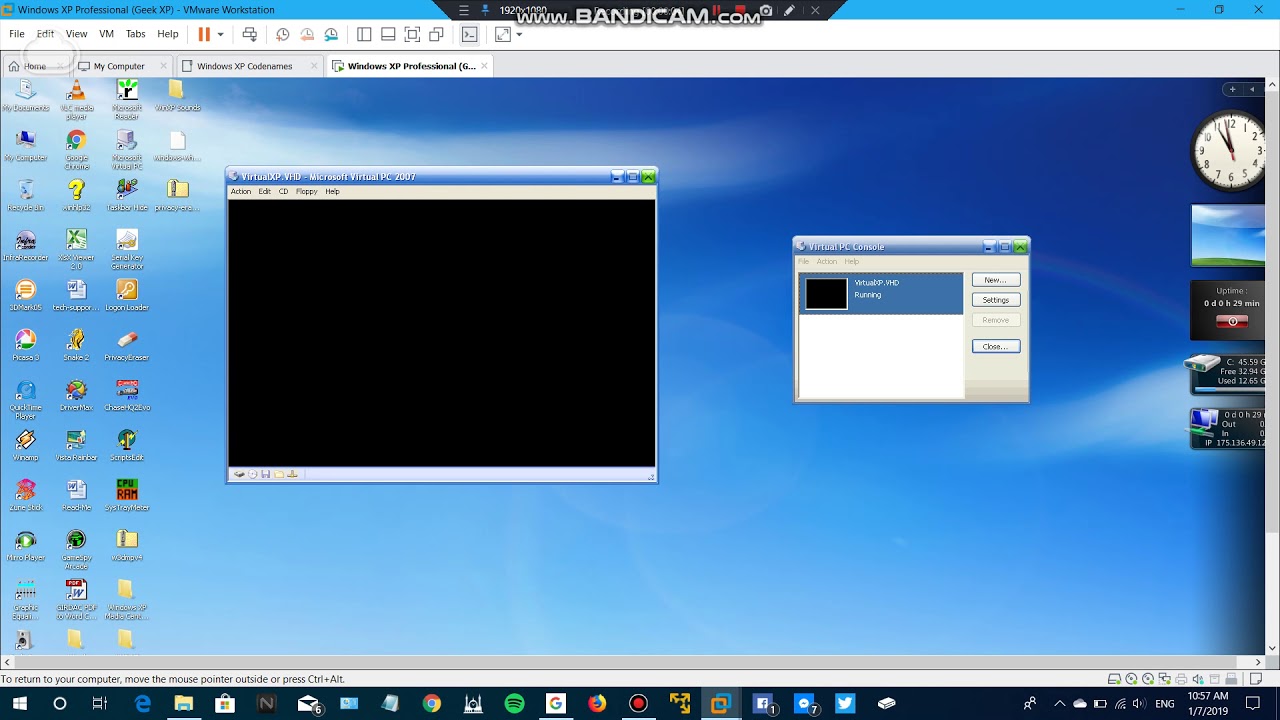This screenshot has height=720, width=1280.
Task: Select Zune Stick desktop icon
Action: 26,495
